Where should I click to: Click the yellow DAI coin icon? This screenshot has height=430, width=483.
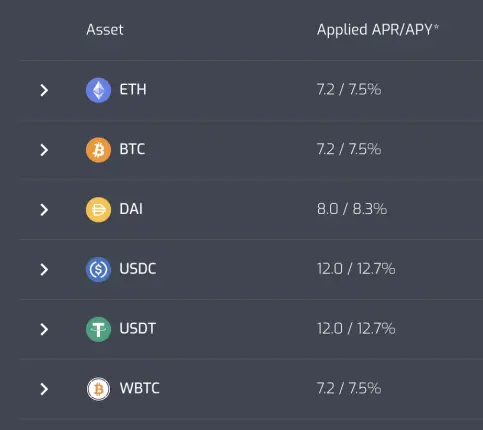coord(98,210)
